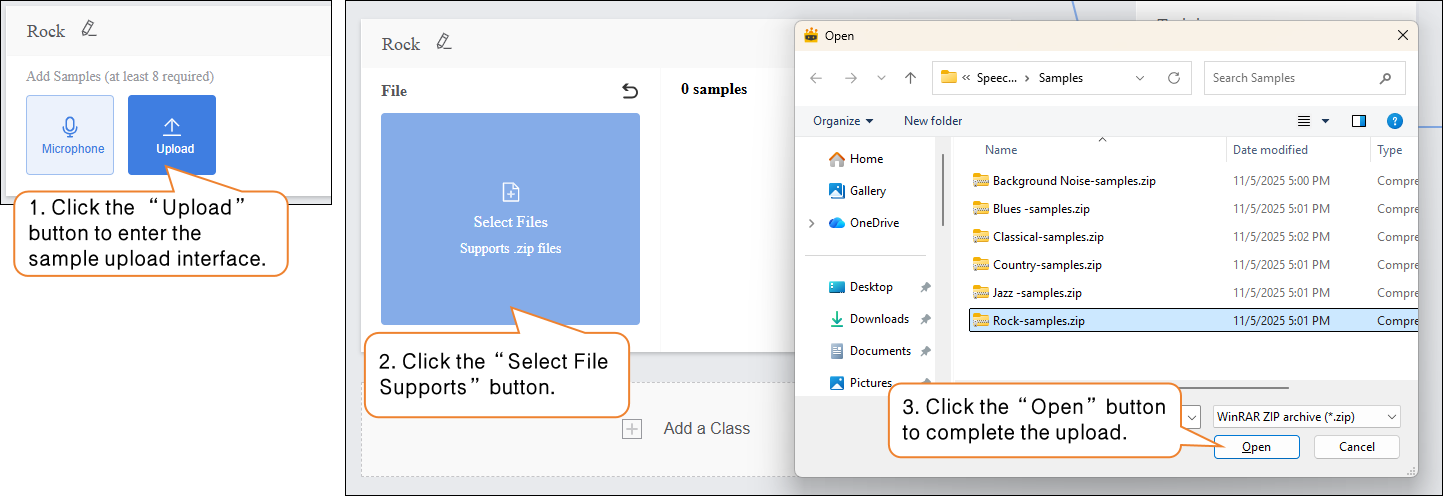The image size is (1444, 497).
Task: Click the Back arrow in Open dialog
Action: point(816,78)
